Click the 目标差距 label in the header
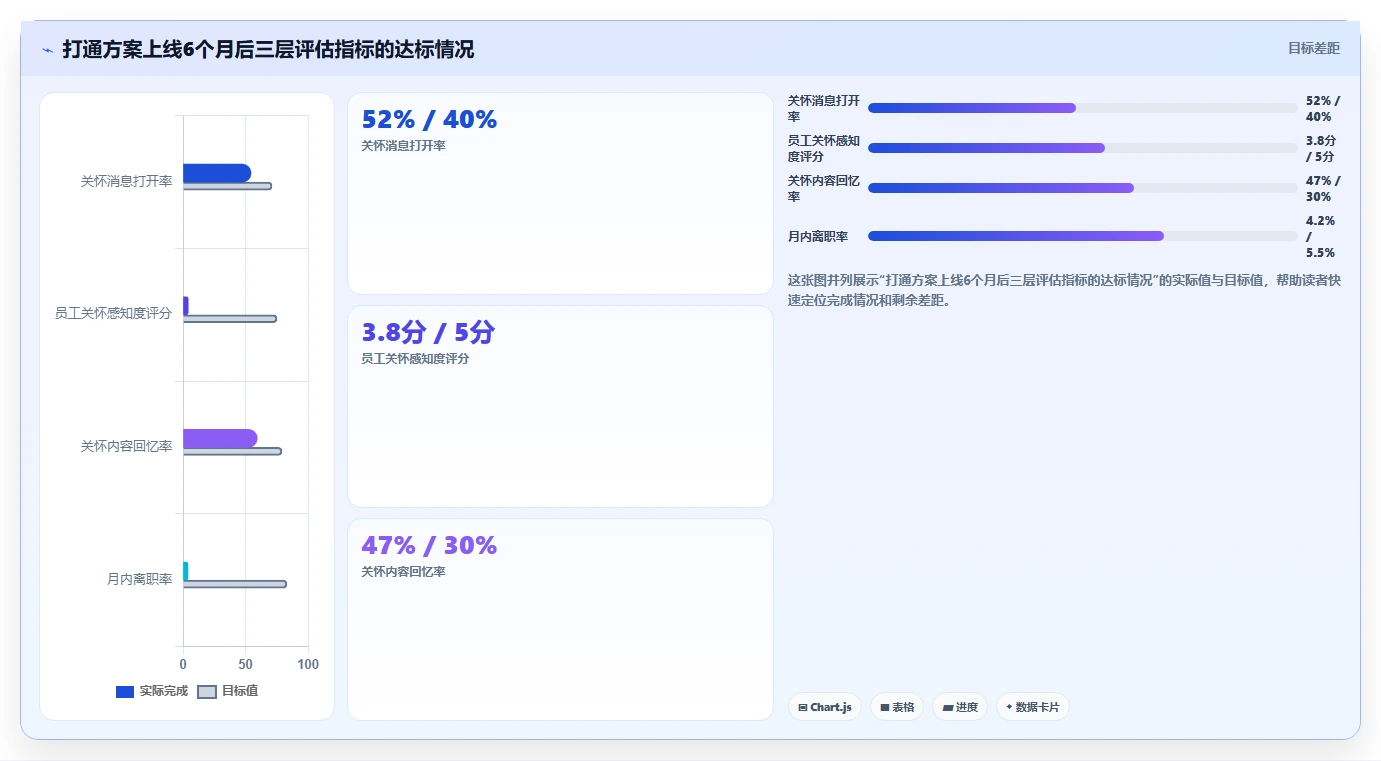This screenshot has height=761, width=1381. pyautogui.click(x=1313, y=48)
